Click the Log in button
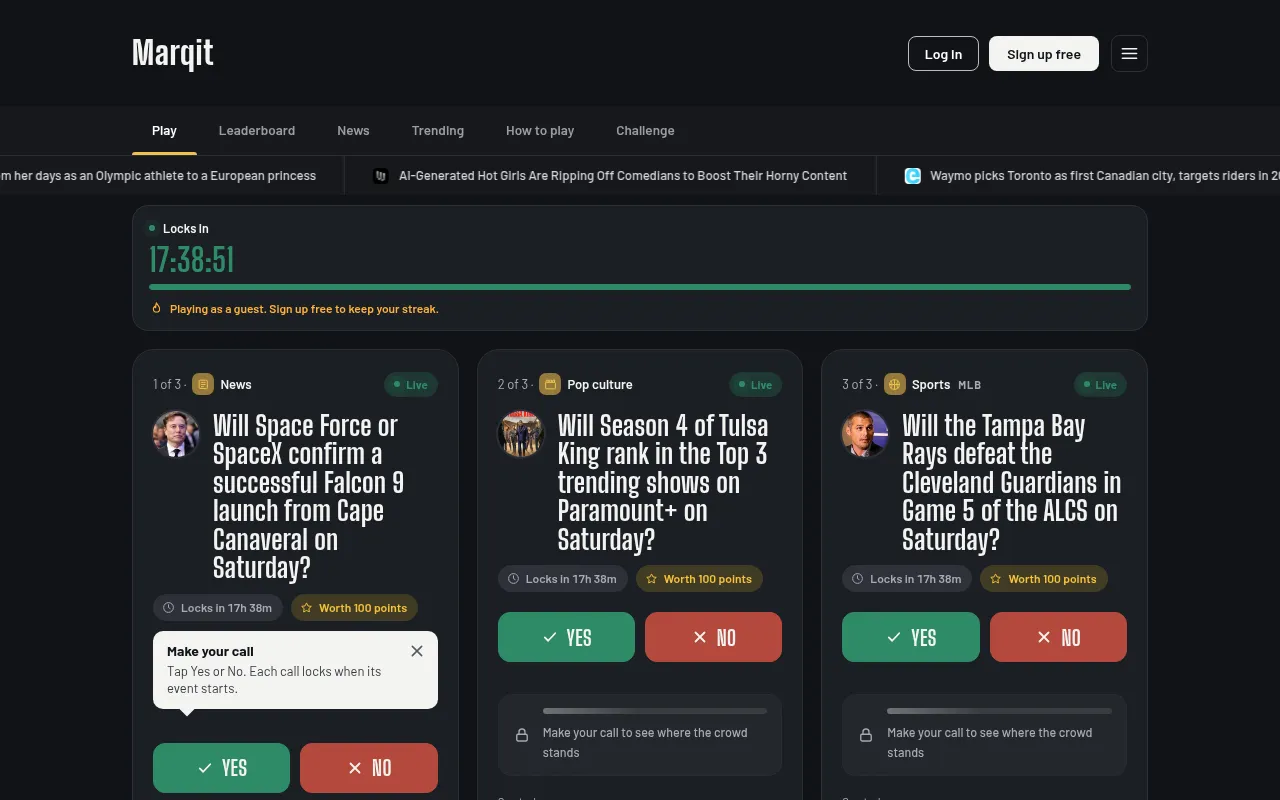The image size is (1280, 800). point(943,54)
